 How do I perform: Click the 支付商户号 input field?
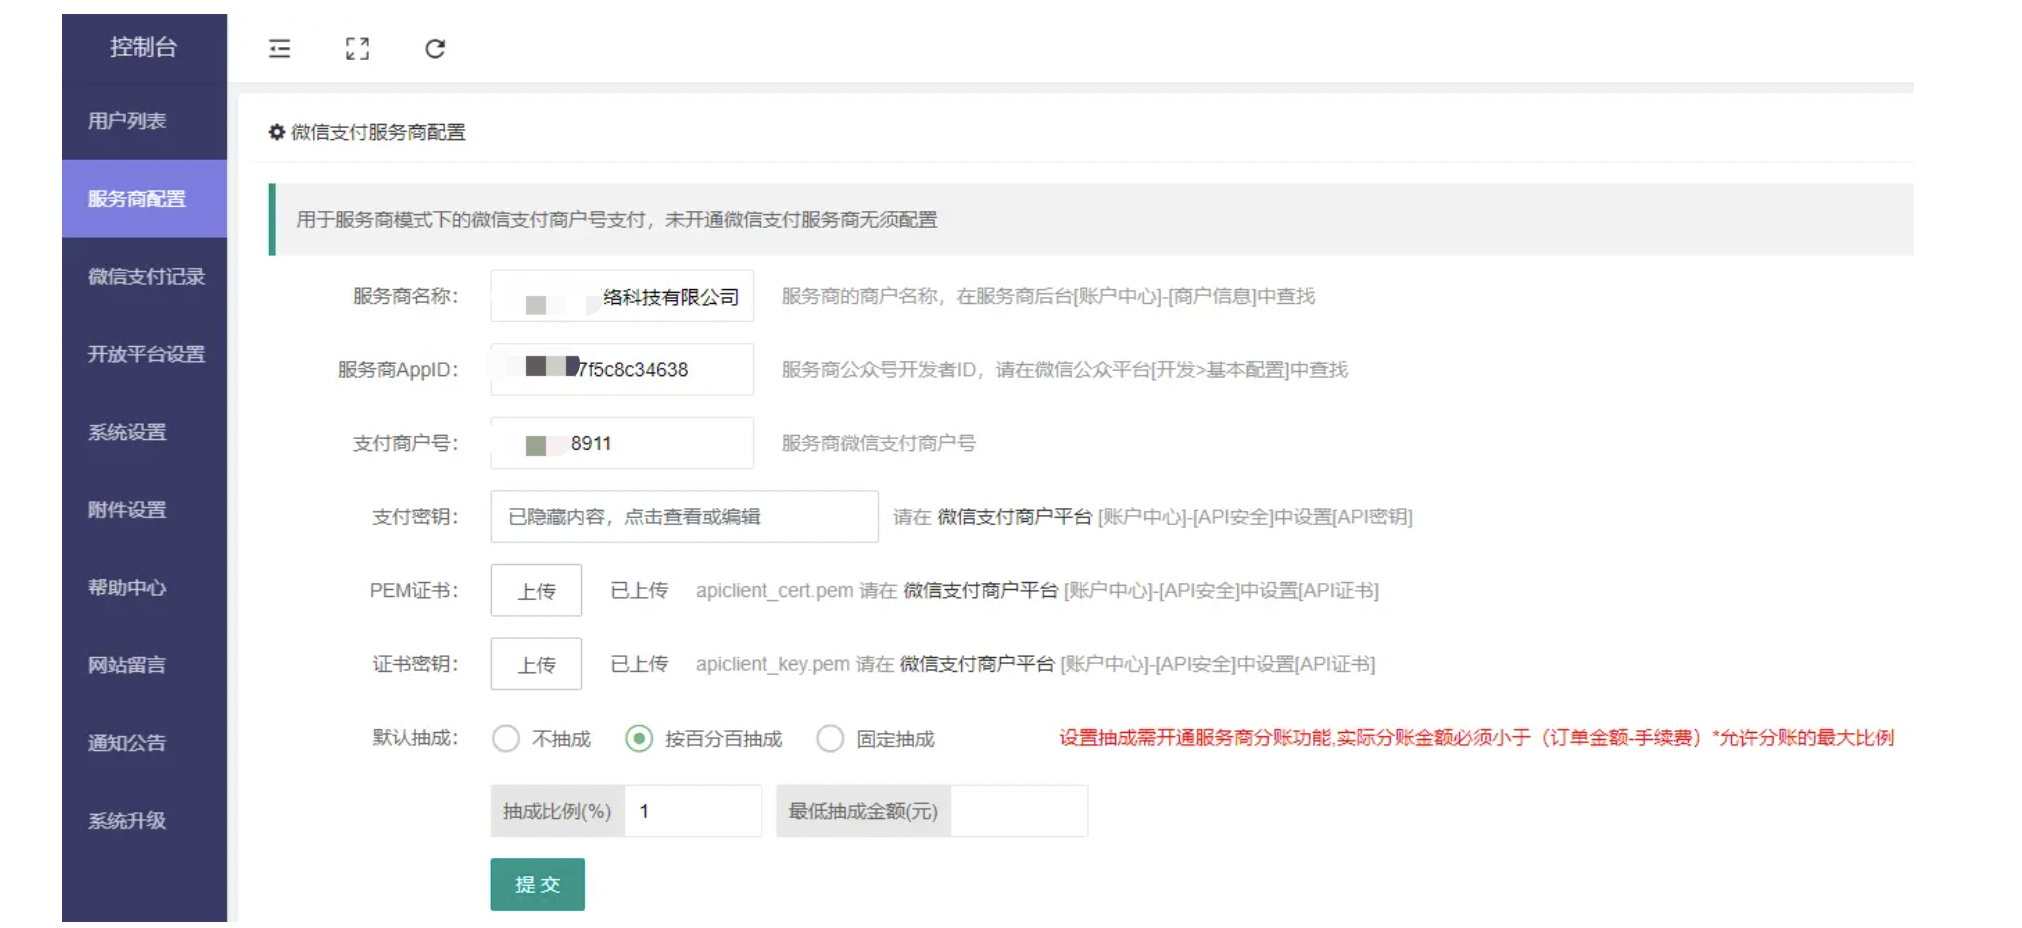[x=622, y=443]
